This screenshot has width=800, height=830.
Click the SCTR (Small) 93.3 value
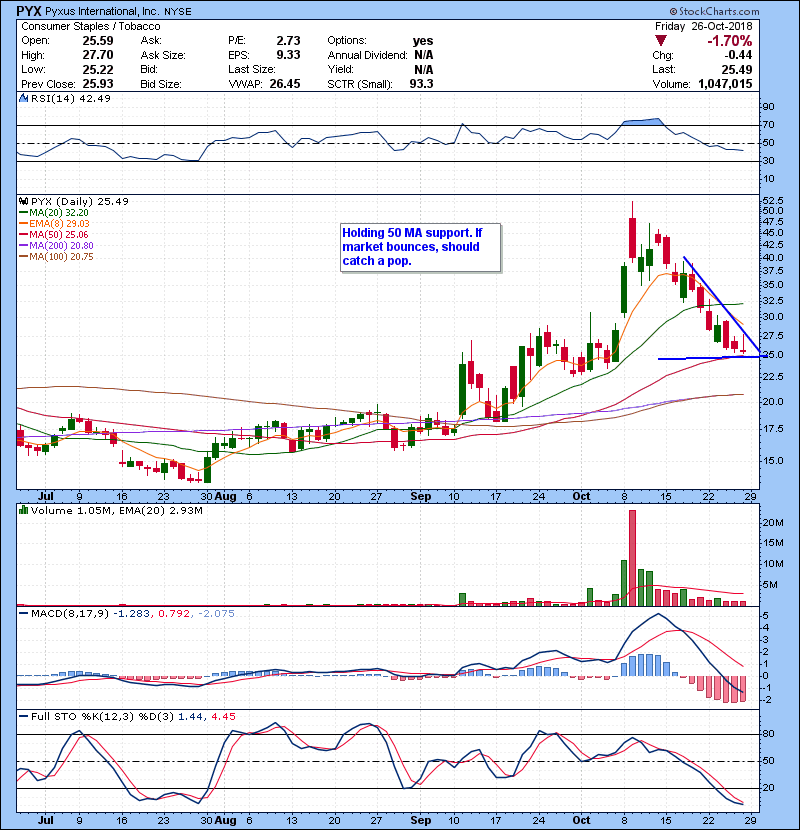click(421, 84)
